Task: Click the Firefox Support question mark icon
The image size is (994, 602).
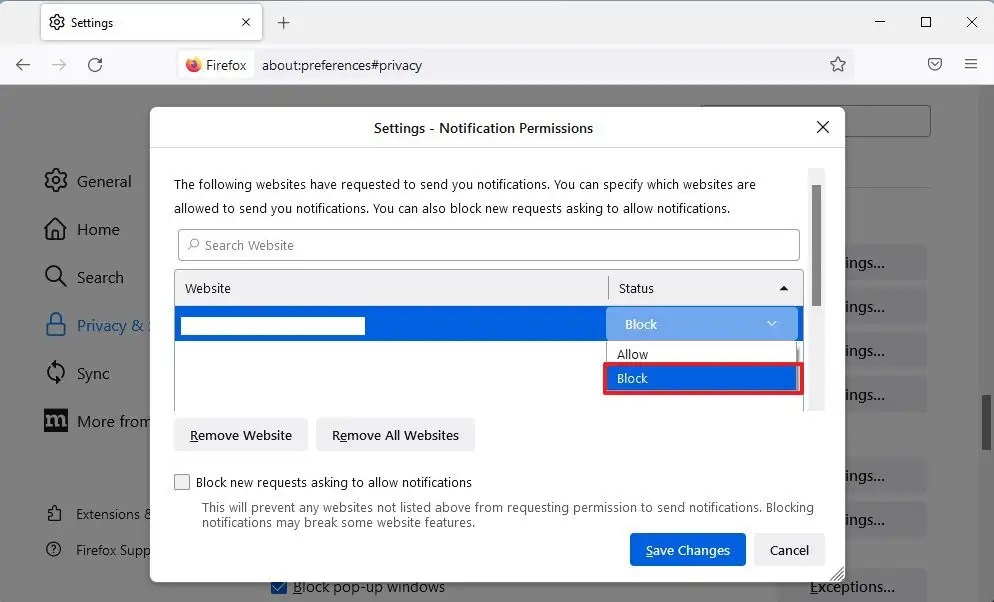Action: (x=54, y=549)
